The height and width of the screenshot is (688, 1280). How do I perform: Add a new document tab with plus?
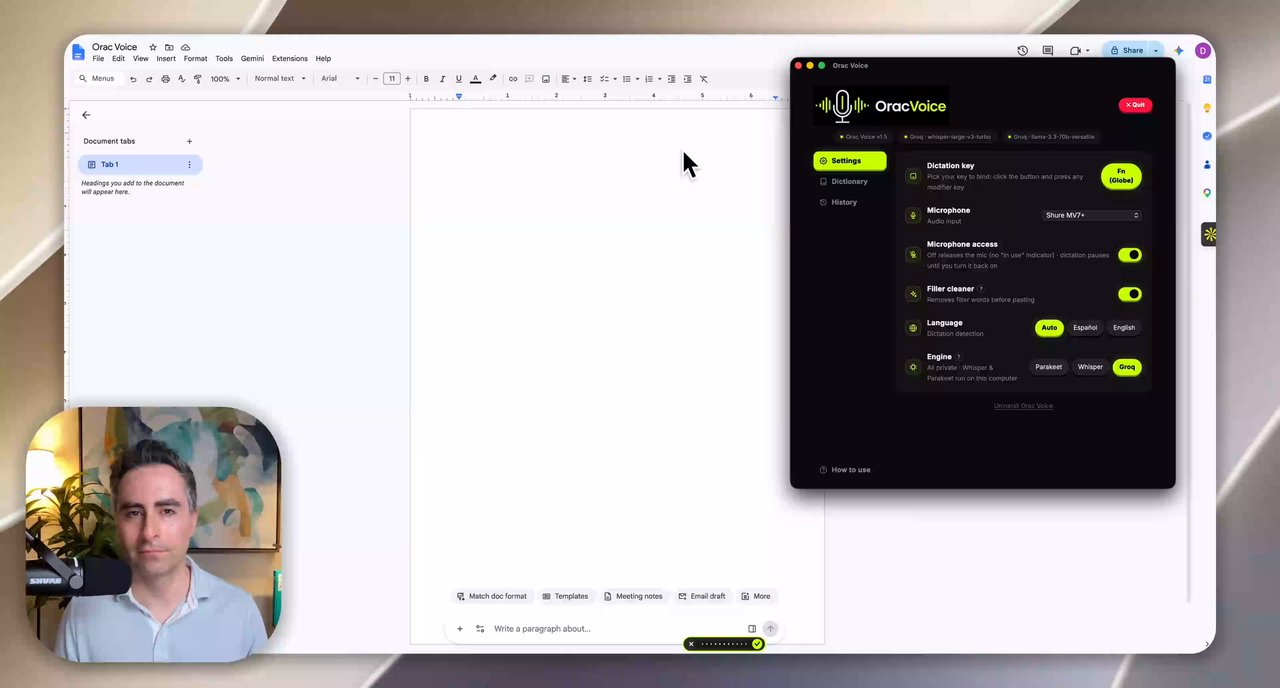tap(189, 141)
